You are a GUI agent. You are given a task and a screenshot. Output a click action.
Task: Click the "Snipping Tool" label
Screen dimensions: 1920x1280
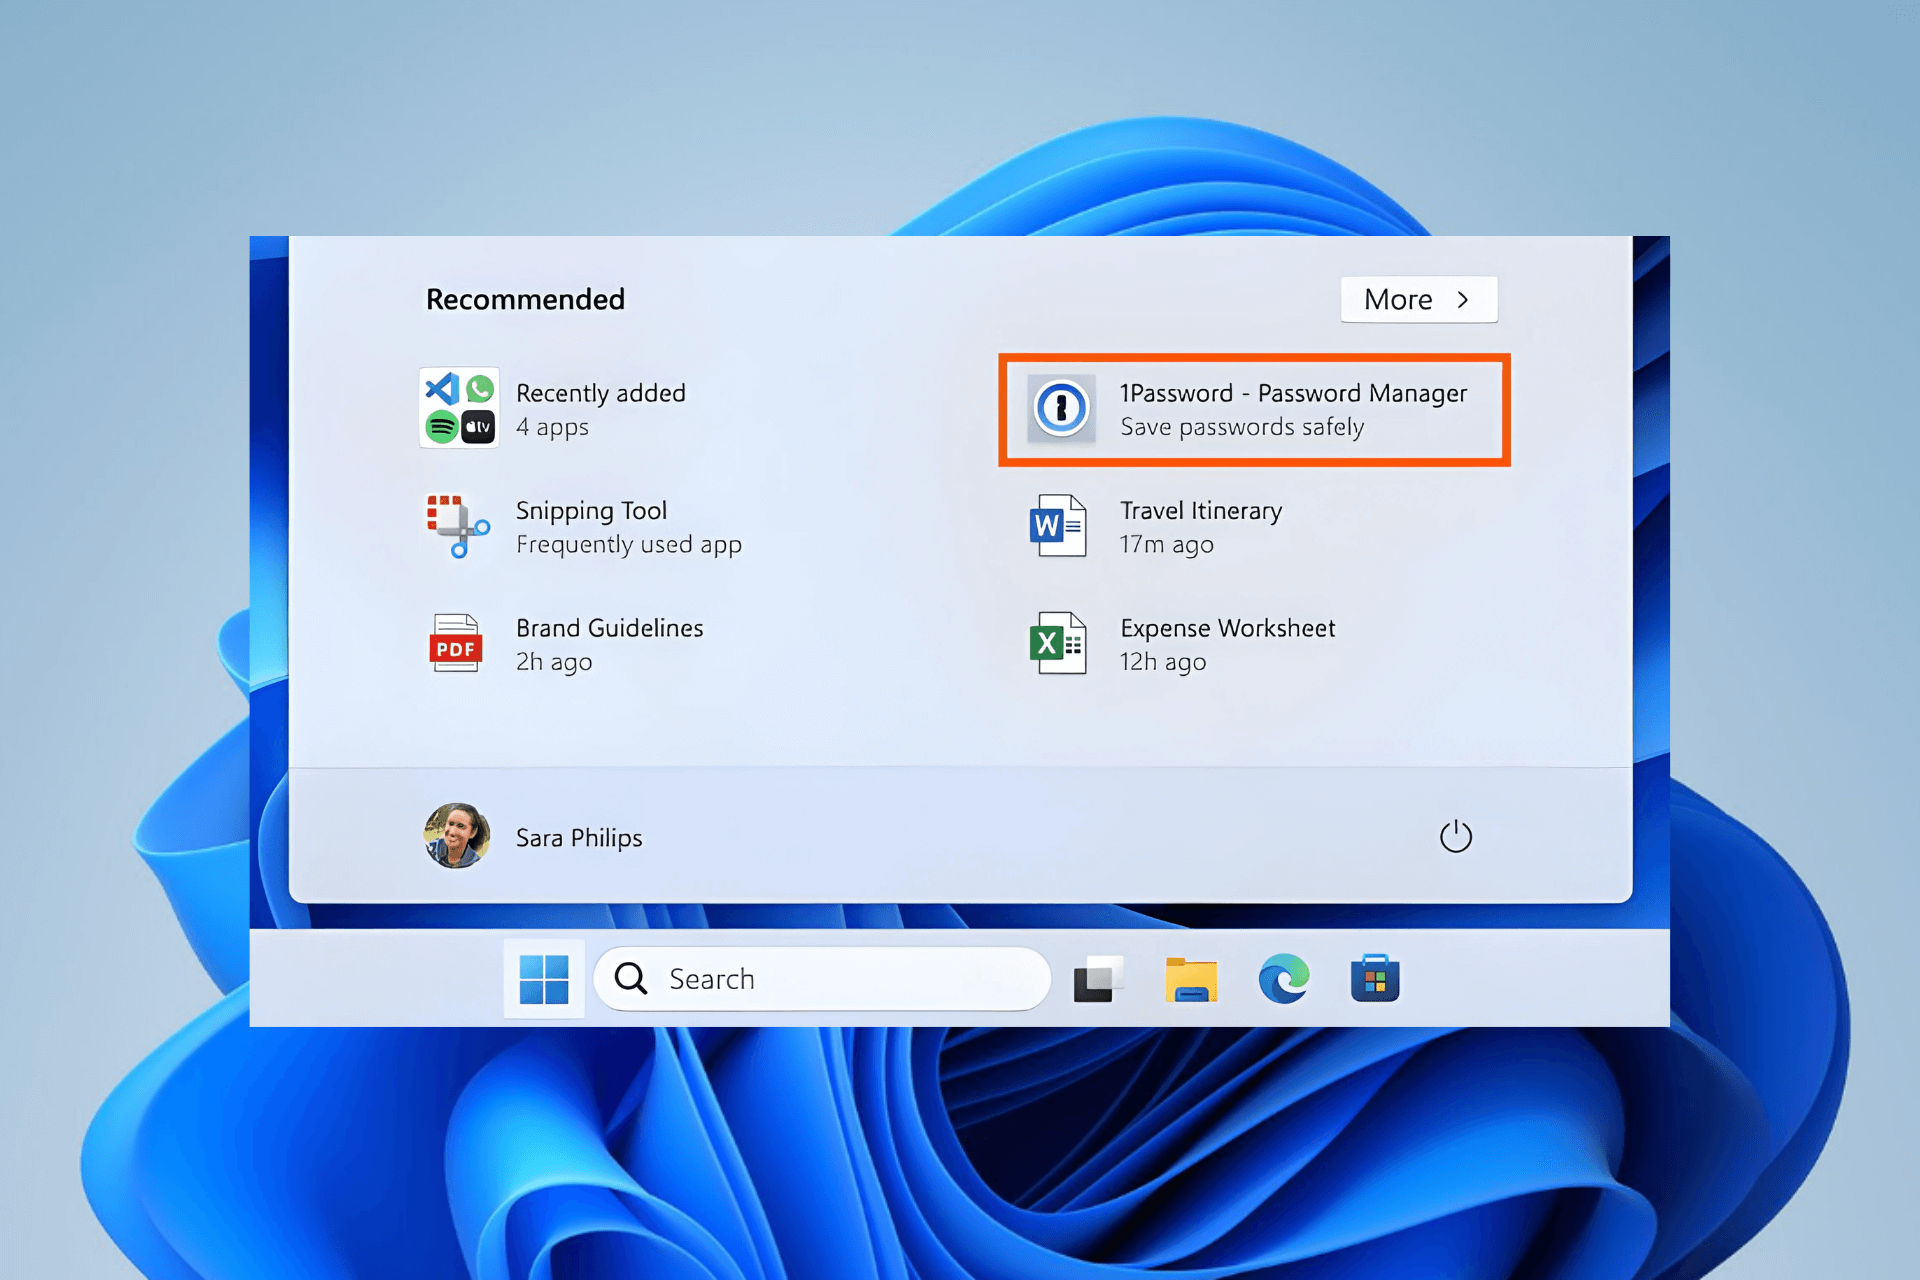click(591, 511)
